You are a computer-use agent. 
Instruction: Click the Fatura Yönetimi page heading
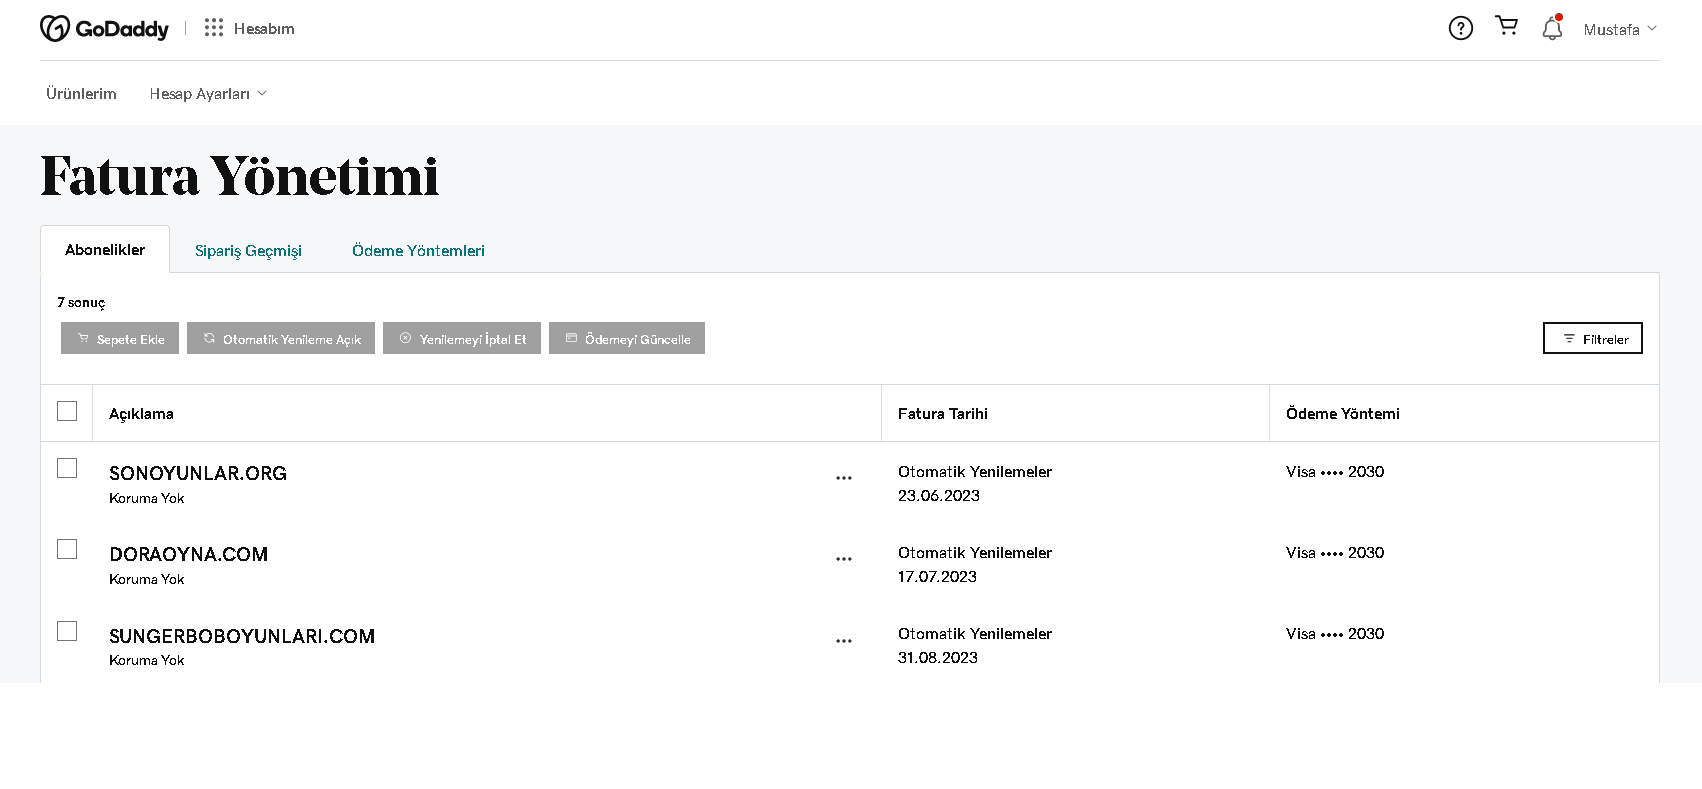(240, 176)
